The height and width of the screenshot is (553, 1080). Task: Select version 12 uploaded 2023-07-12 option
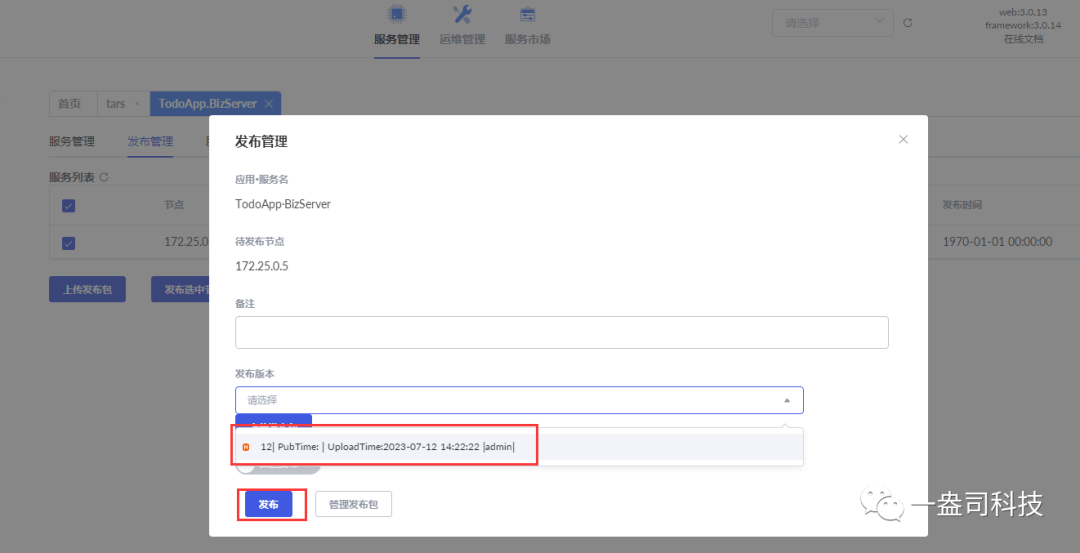[x=519, y=447]
